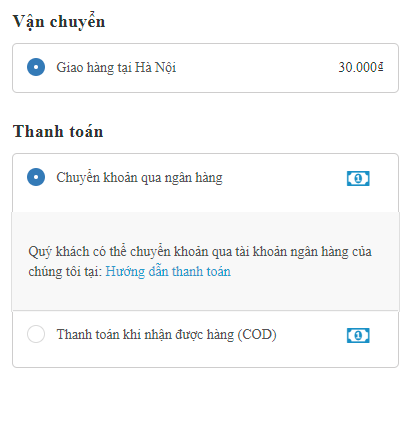The image size is (416, 446).
Task: Click the Hà Nội delivery option card
Action: pyautogui.click(x=205, y=68)
